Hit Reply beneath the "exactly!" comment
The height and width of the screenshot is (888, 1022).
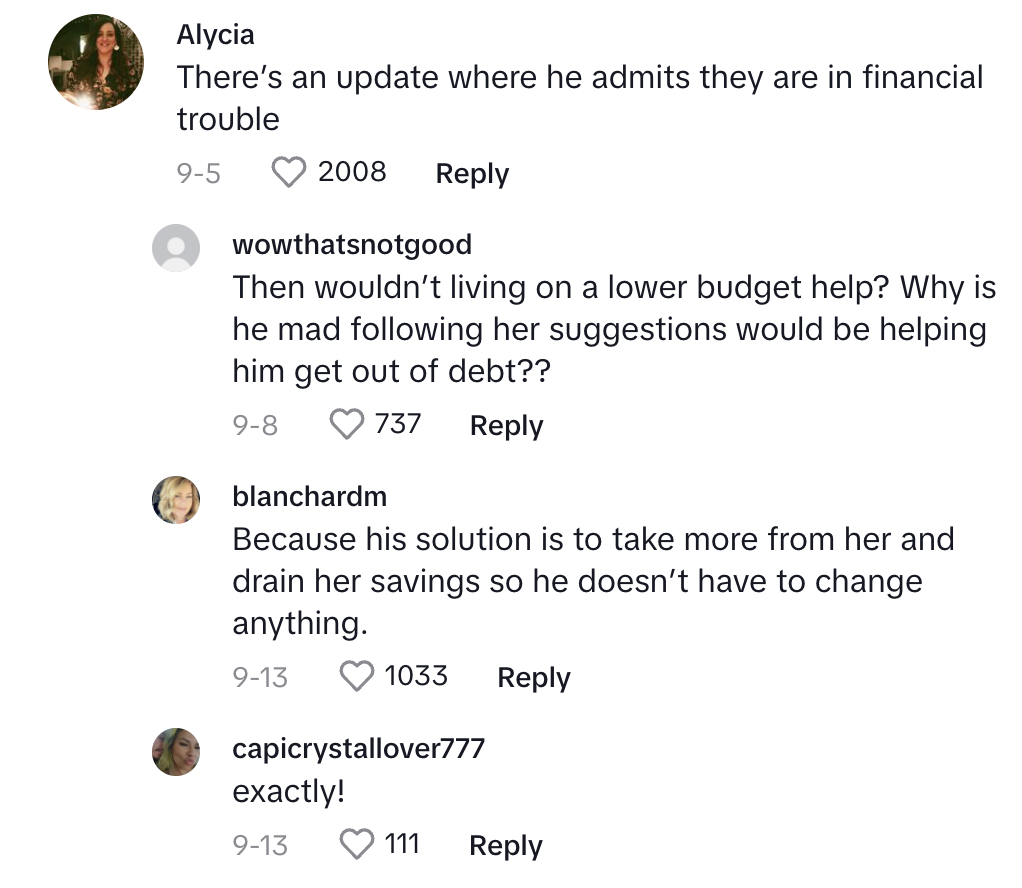505,846
